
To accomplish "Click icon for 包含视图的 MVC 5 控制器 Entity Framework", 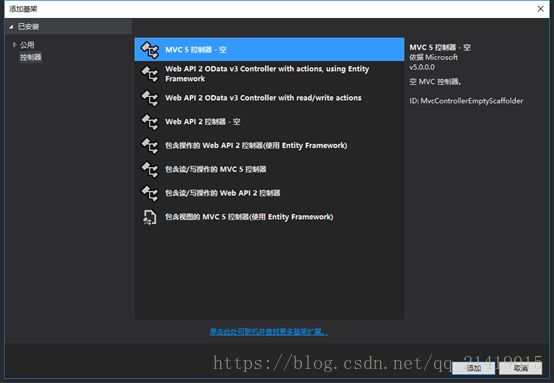I will coord(149,217).
